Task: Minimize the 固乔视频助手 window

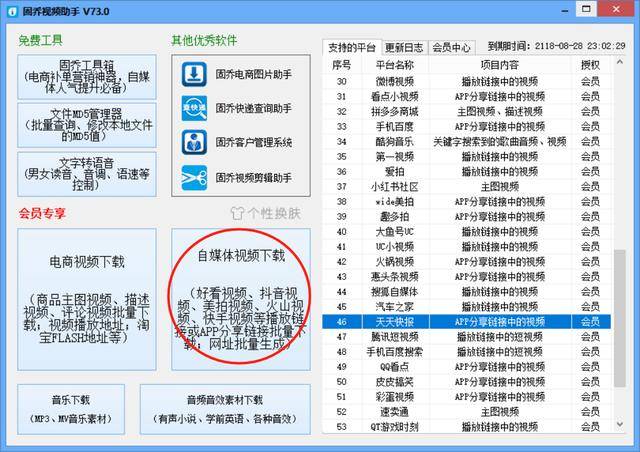Action: (565, 10)
